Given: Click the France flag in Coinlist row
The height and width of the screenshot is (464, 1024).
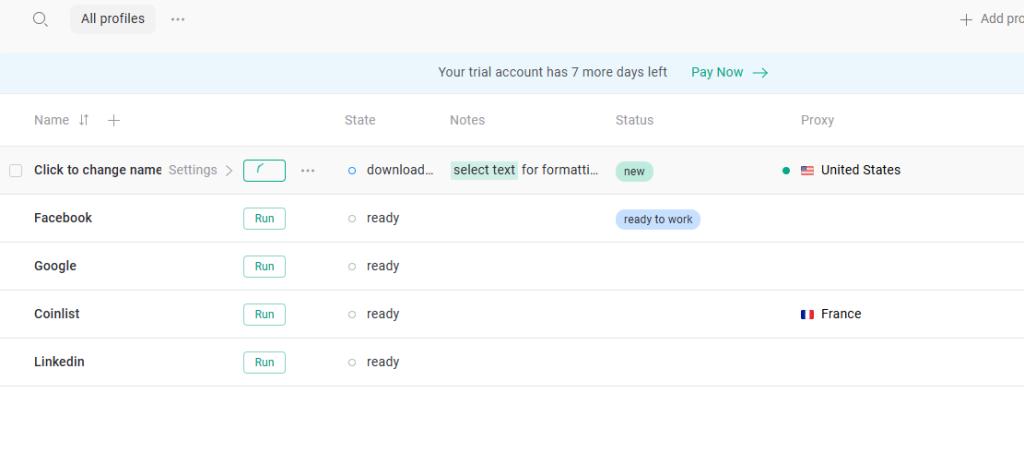Looking at the screenshot, I should point(807,314).
